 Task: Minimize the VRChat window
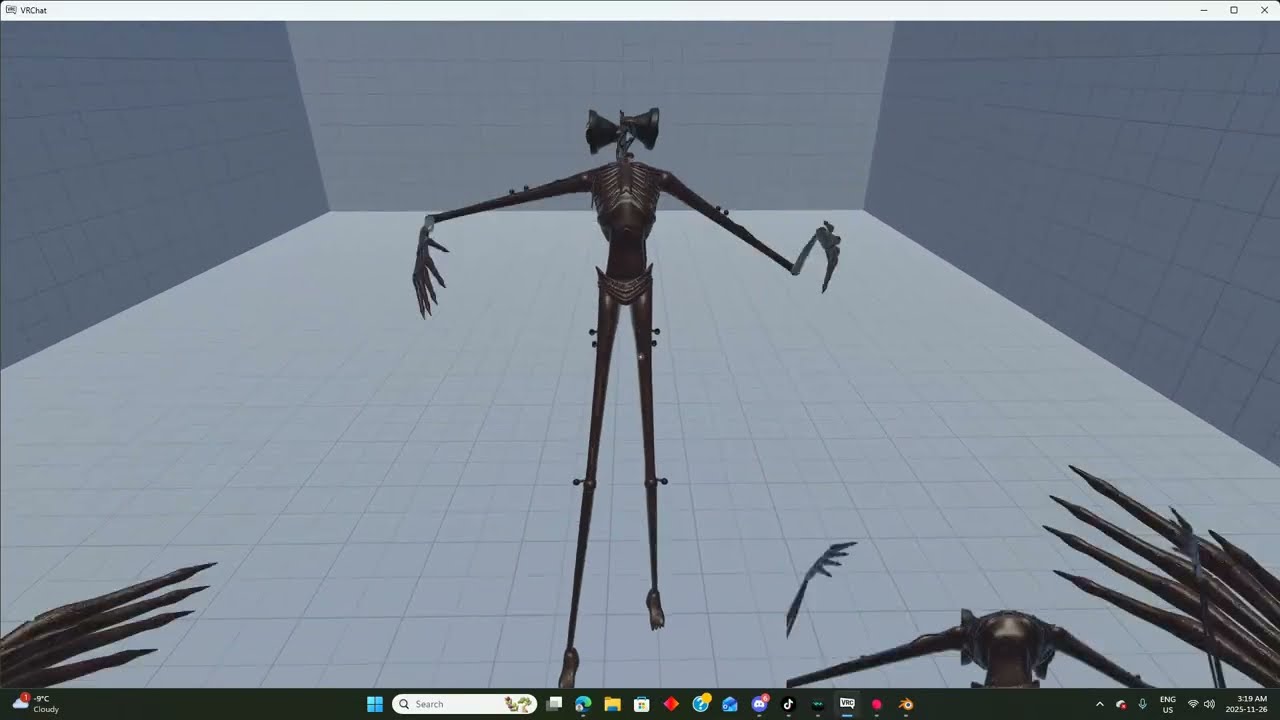[1204, 10]
